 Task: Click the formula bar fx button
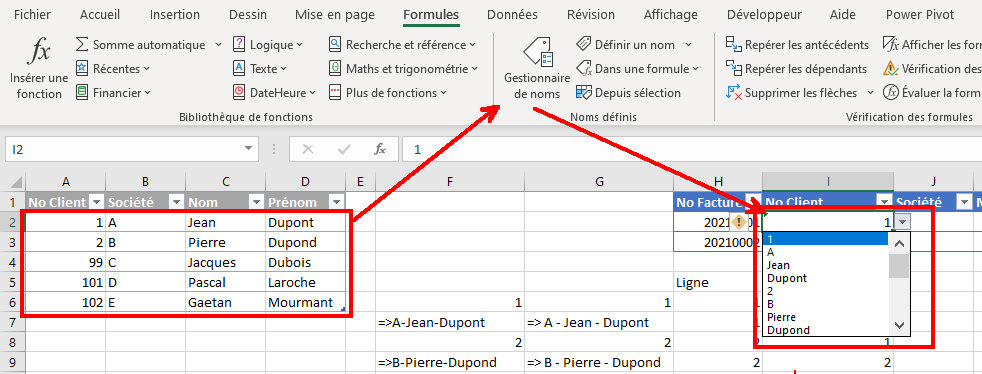click(380, 150)
